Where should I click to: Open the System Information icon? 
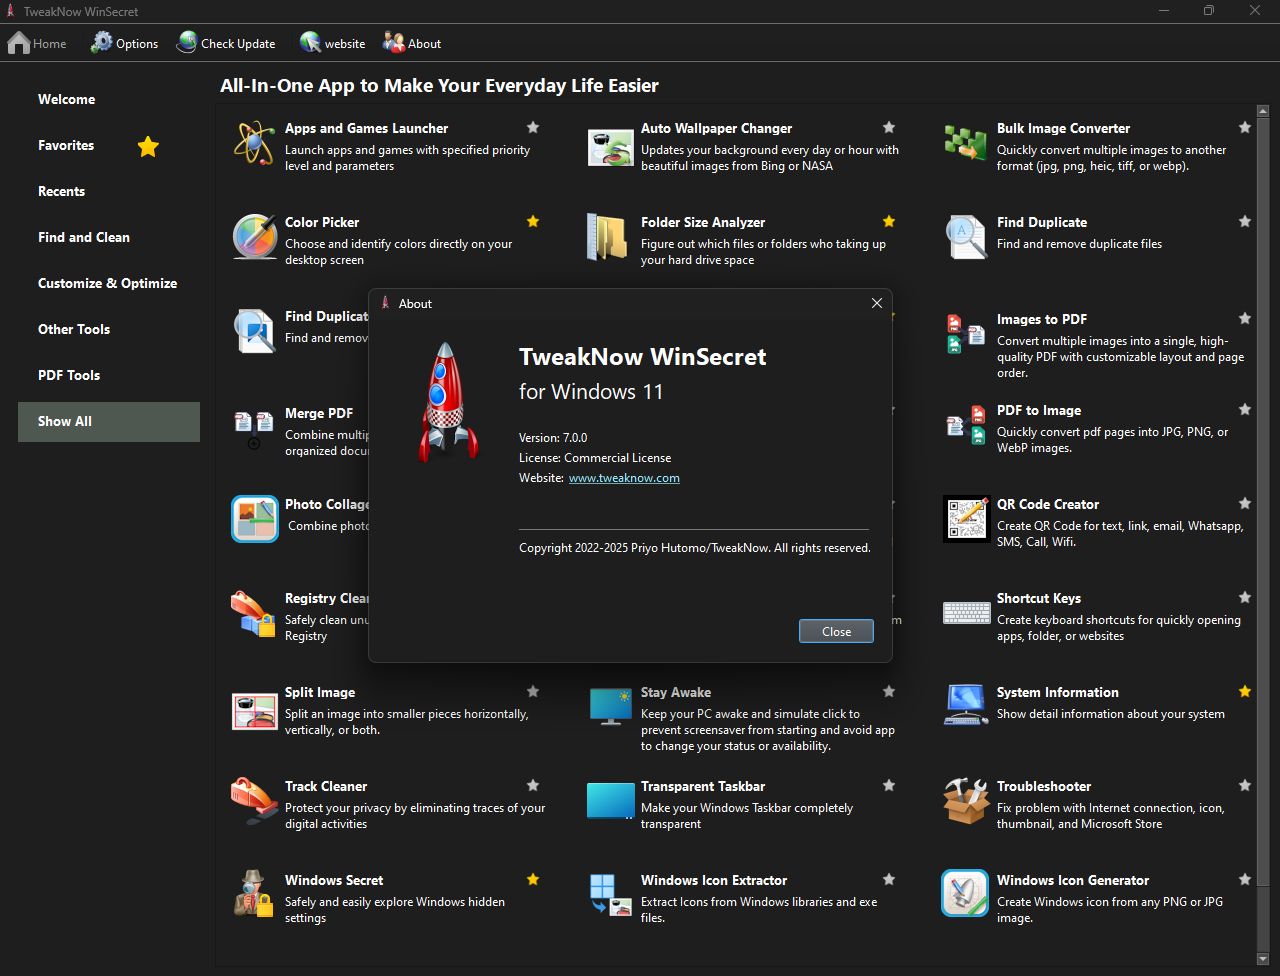[x=966, y=705]
